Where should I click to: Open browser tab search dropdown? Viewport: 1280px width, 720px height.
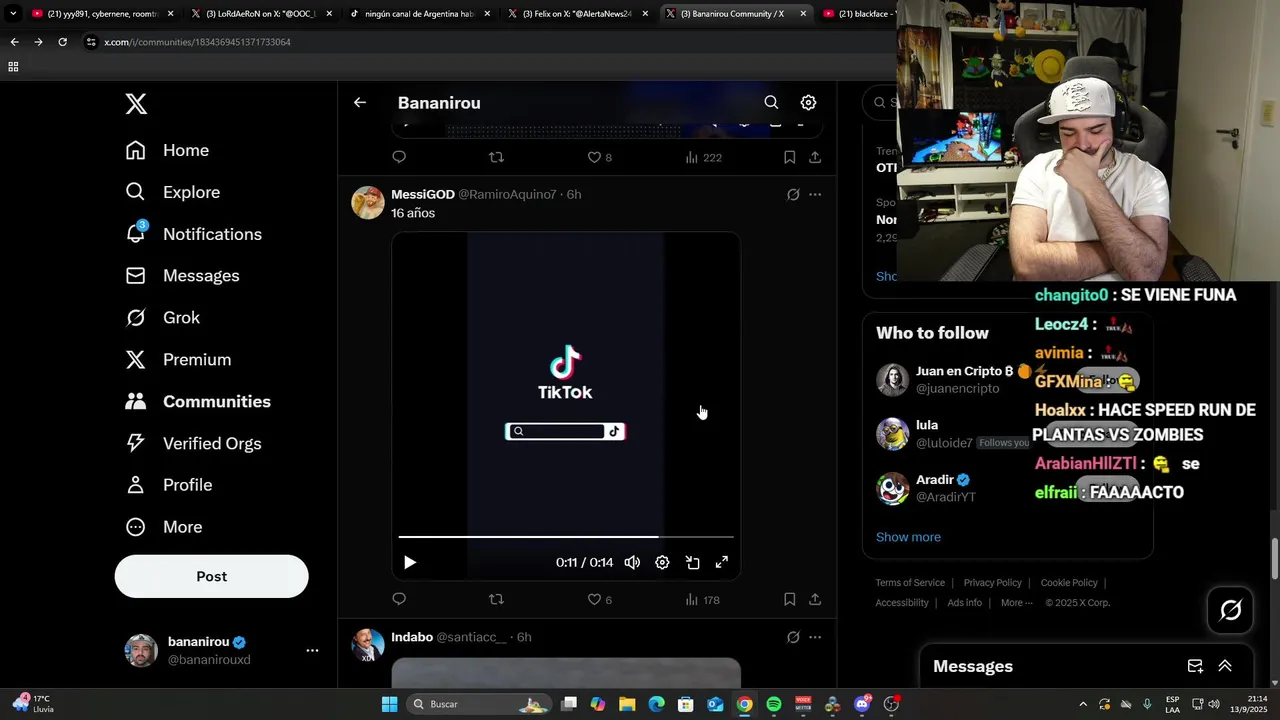(13, 14)
